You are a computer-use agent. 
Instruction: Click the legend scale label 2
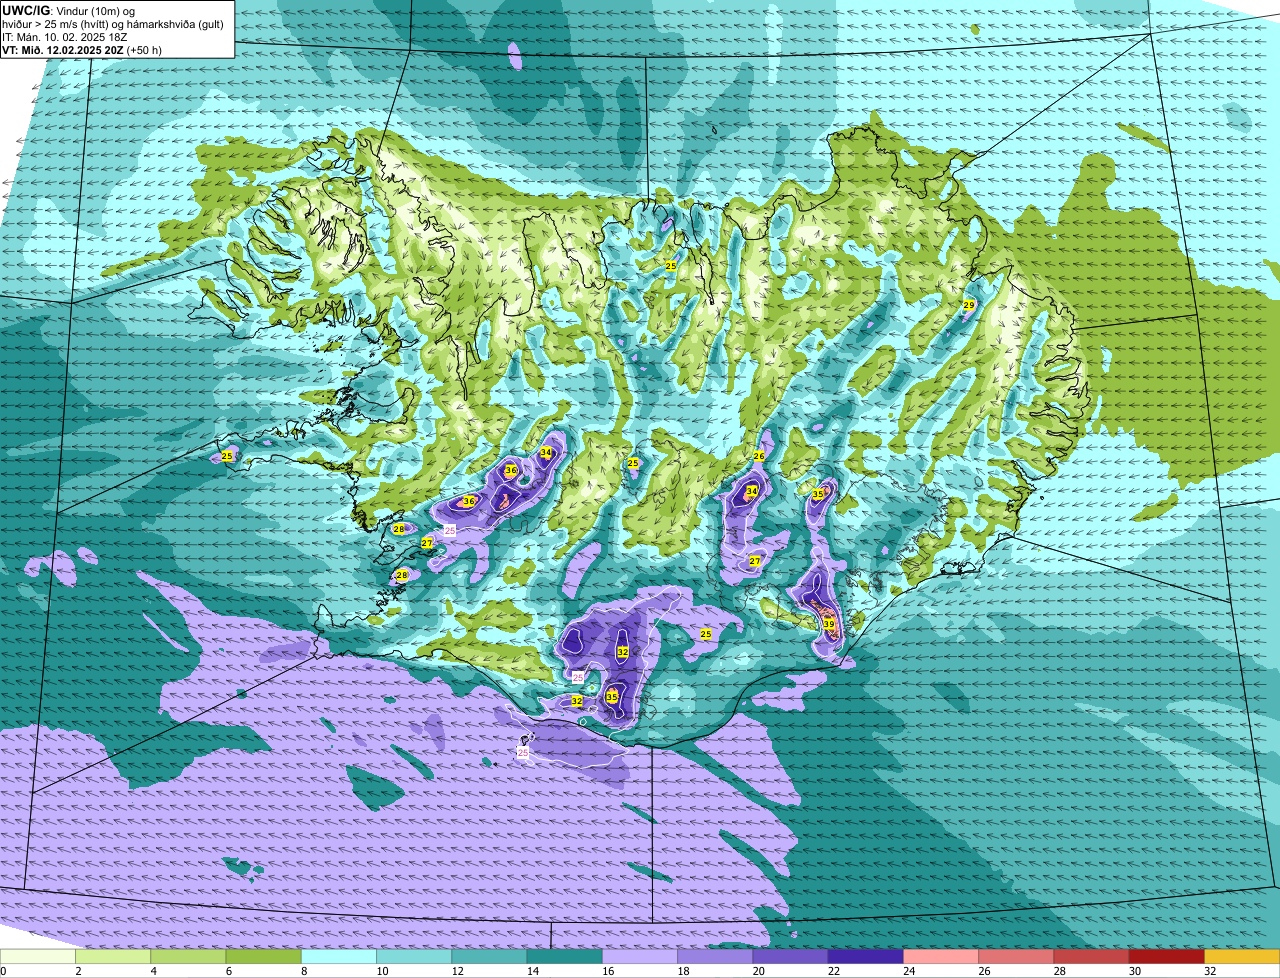pyautogui.click(x=77, y=971)
